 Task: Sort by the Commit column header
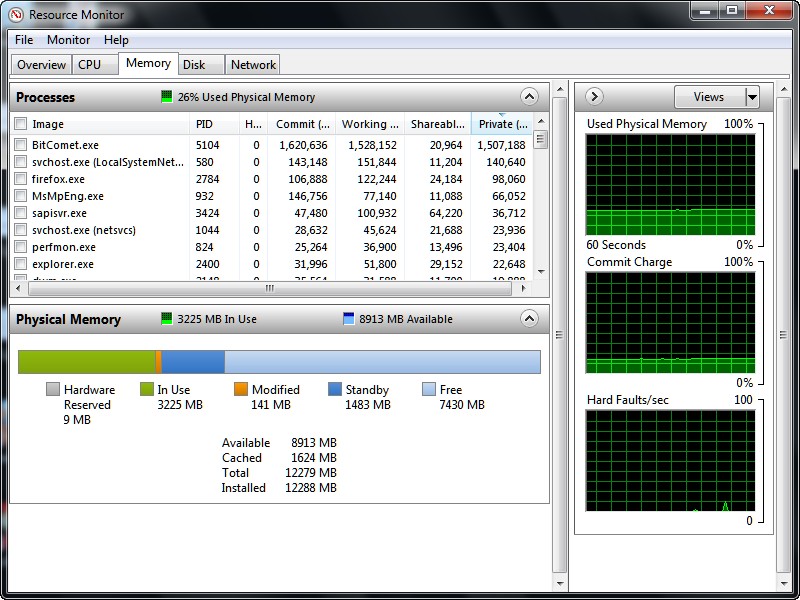point(302,124)
